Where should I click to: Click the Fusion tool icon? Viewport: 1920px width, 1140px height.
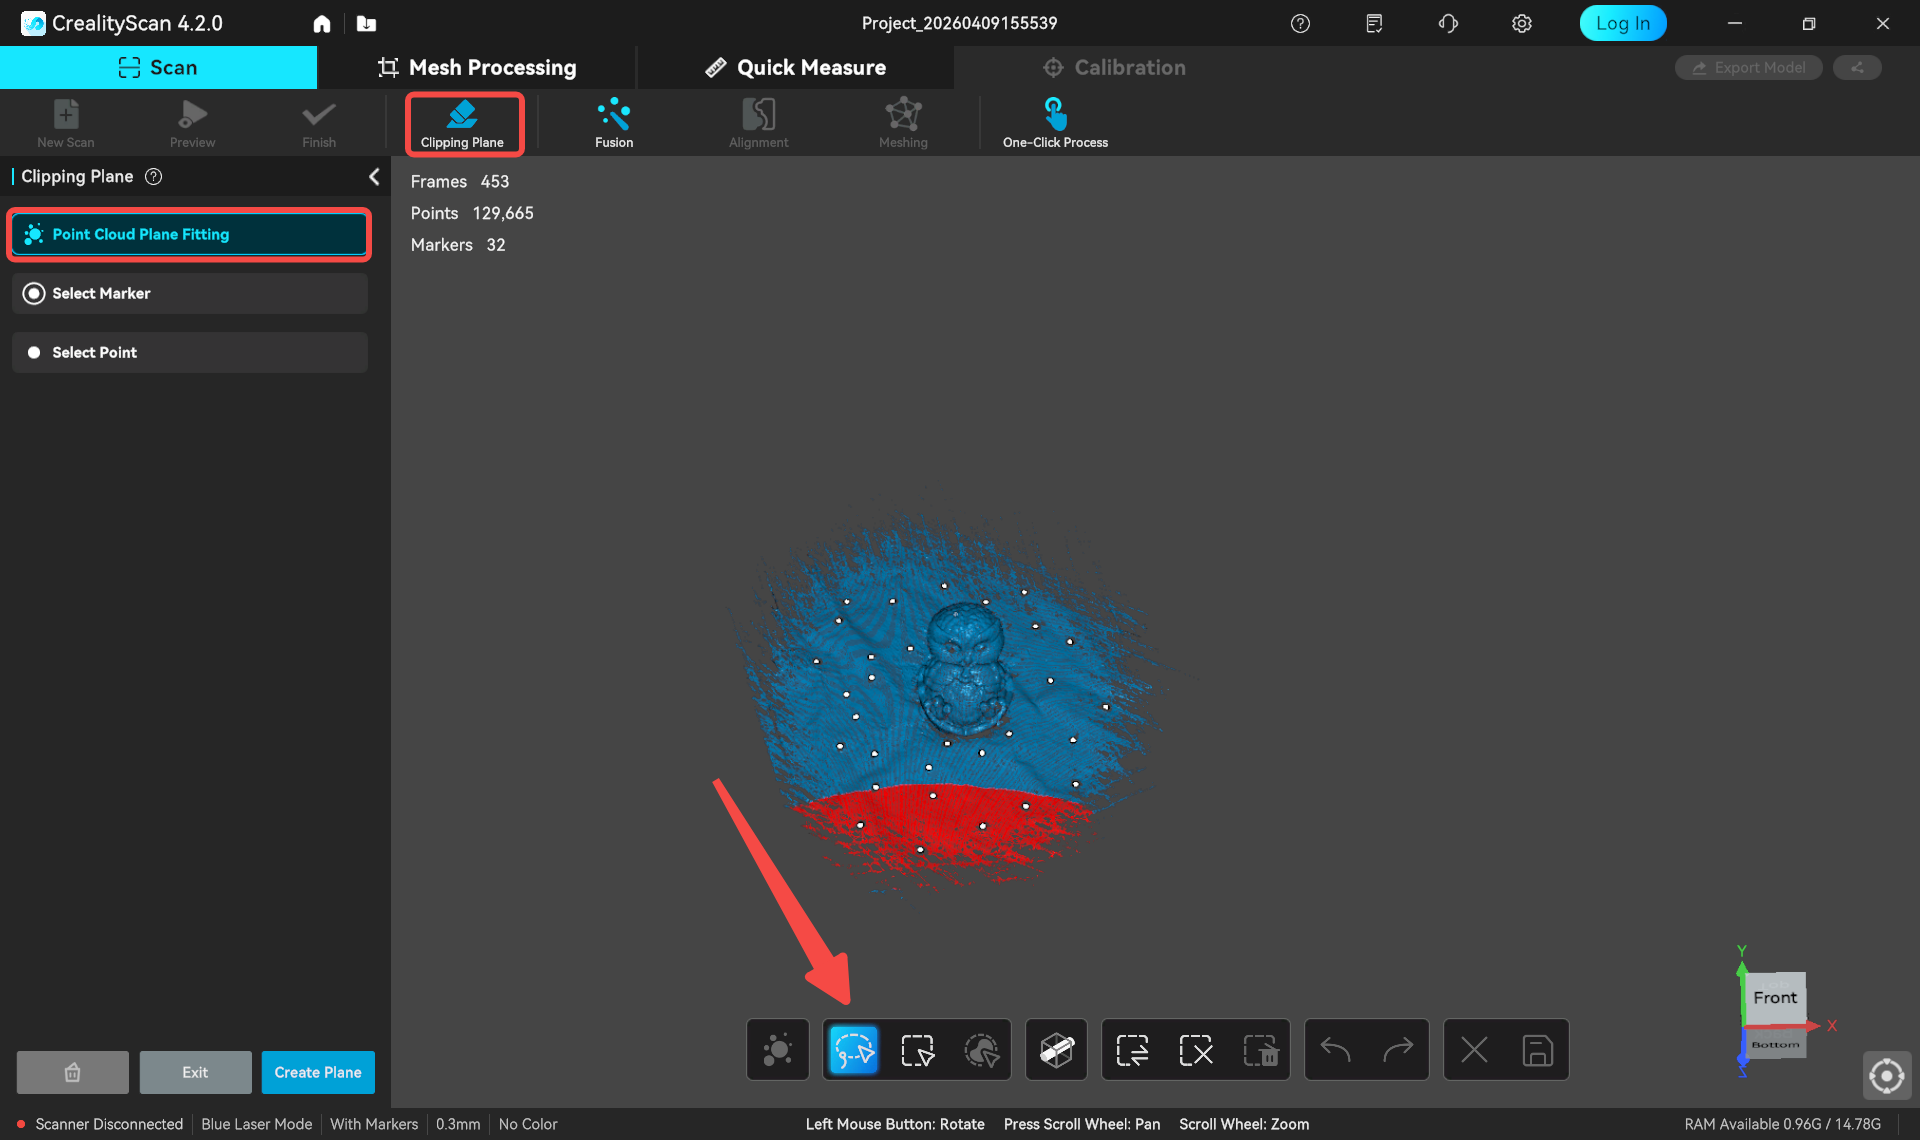(x=613, y=123)
